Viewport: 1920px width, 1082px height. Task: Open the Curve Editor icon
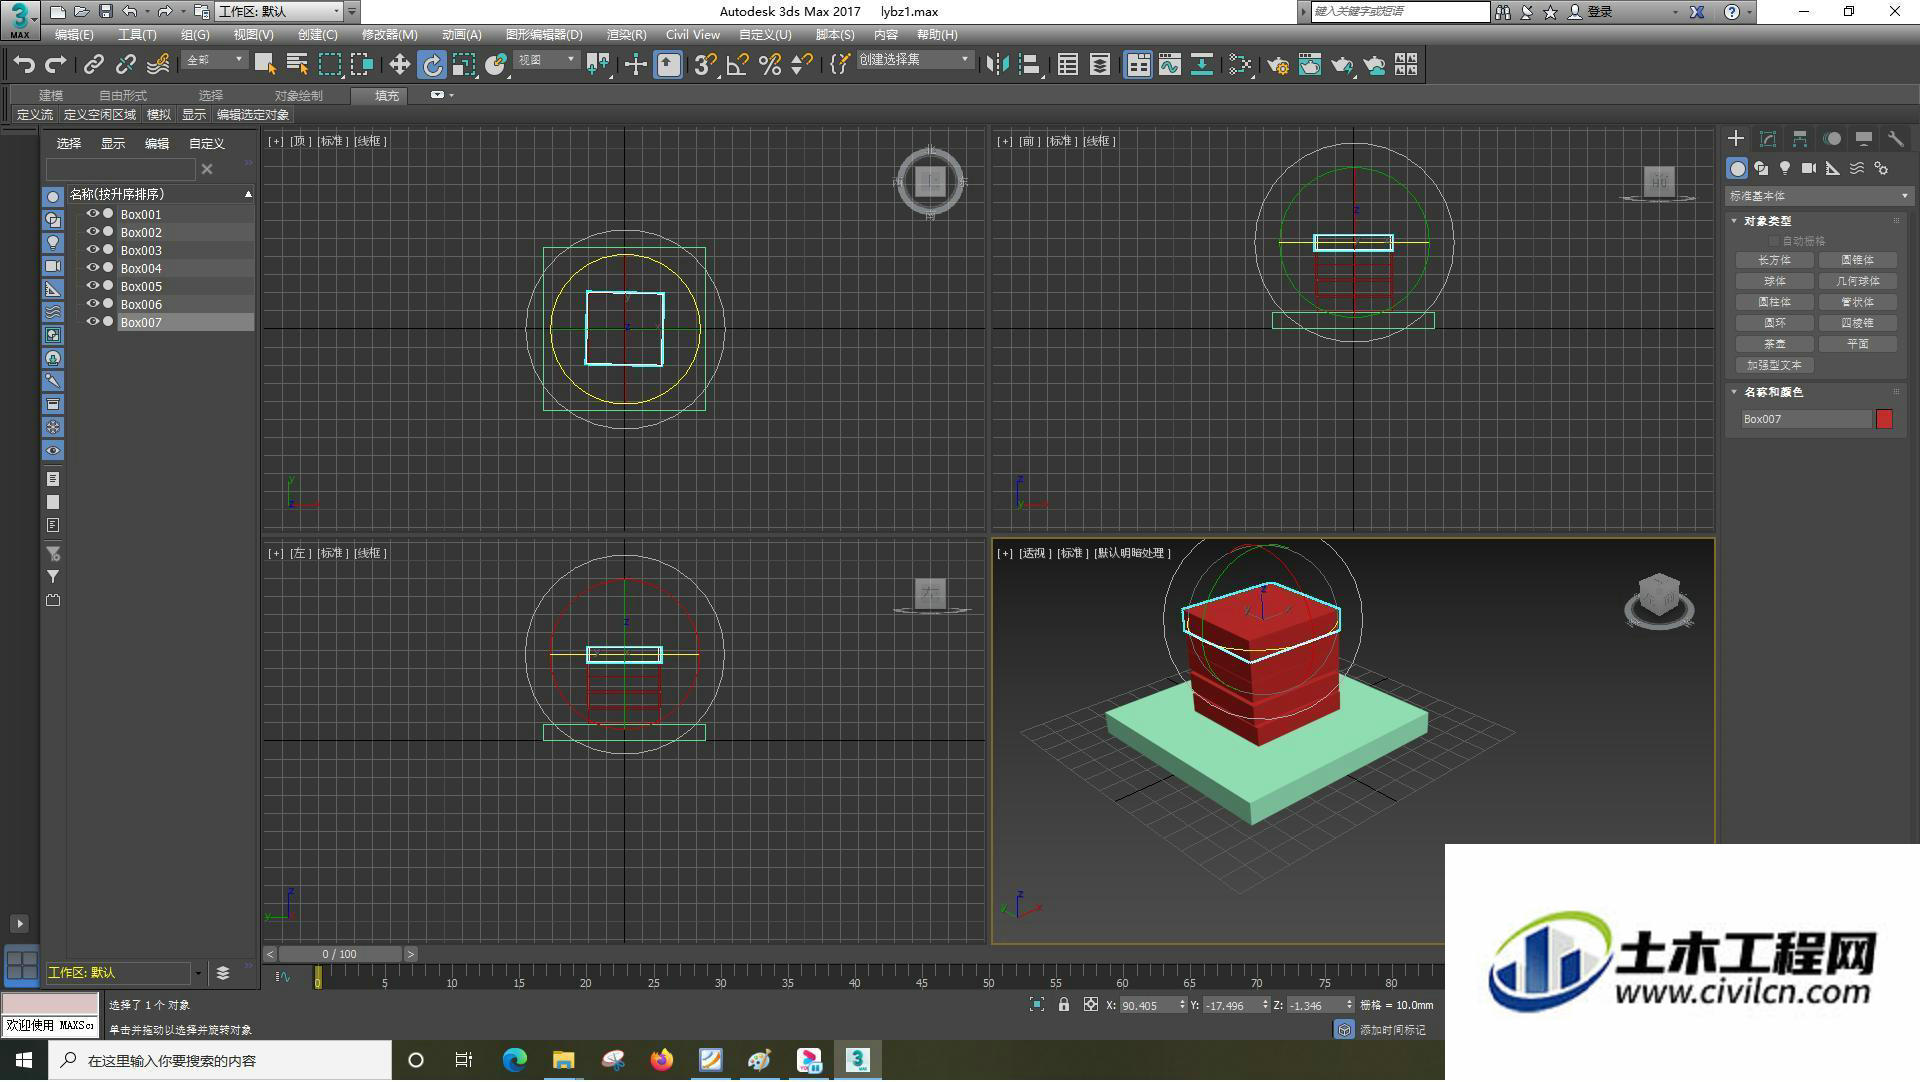click(1170, 65)
